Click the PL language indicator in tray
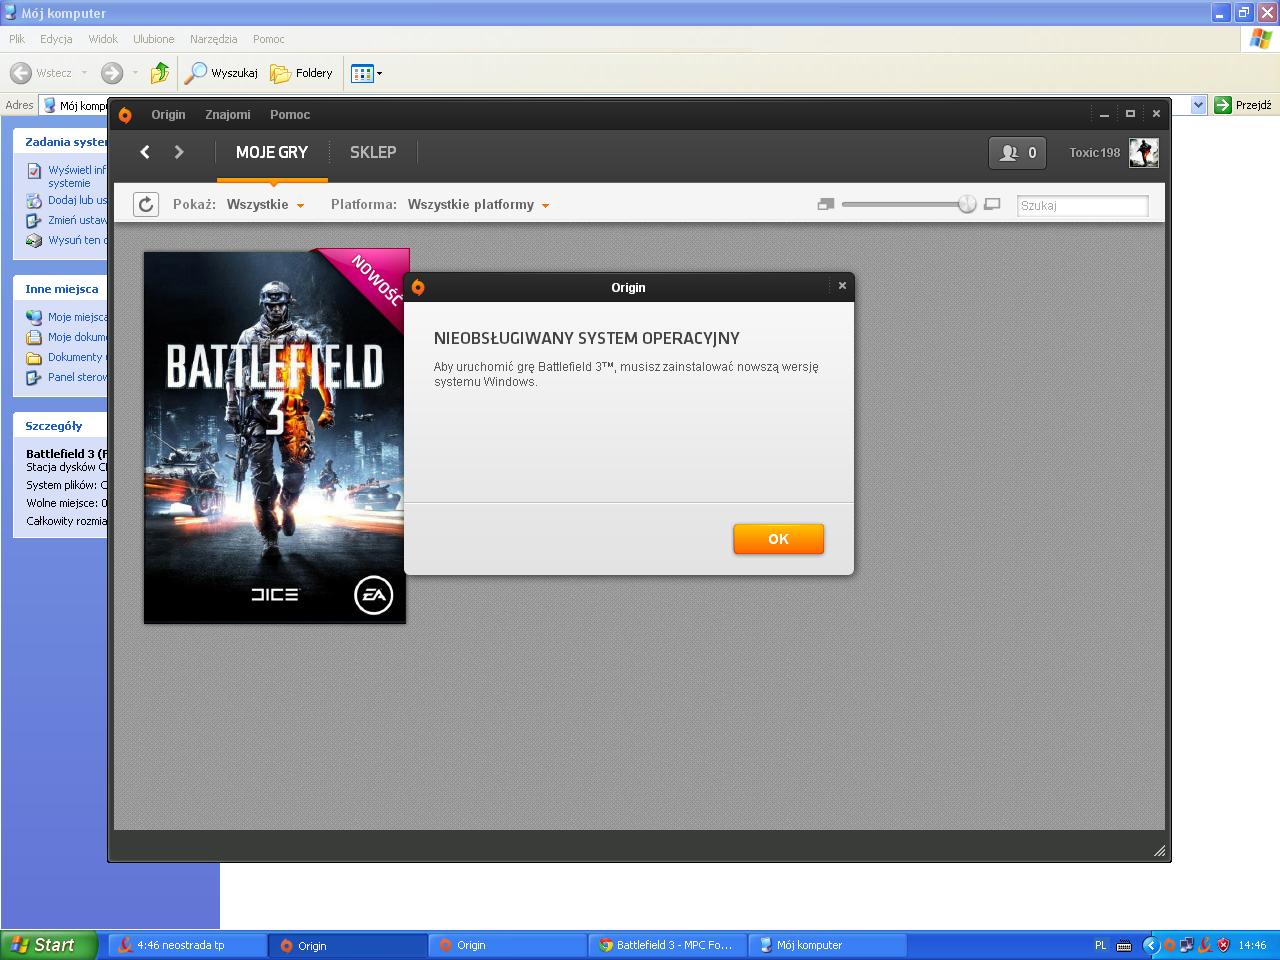Screen dimensions: 1280x960 [1101, 945]
